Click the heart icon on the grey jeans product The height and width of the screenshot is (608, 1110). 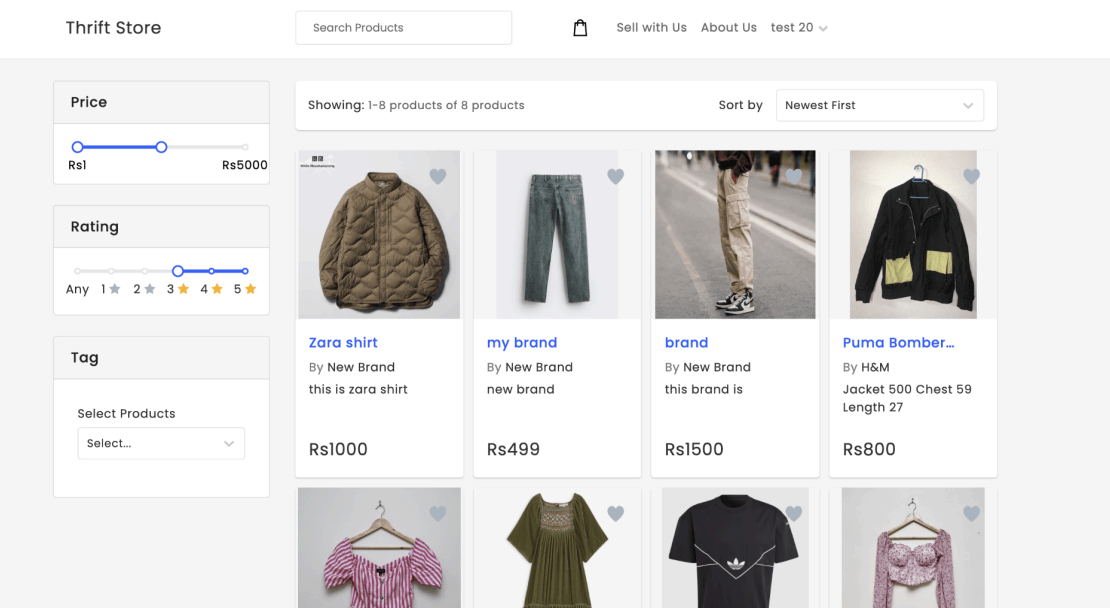pyautogui.click(x=615, y=176)
